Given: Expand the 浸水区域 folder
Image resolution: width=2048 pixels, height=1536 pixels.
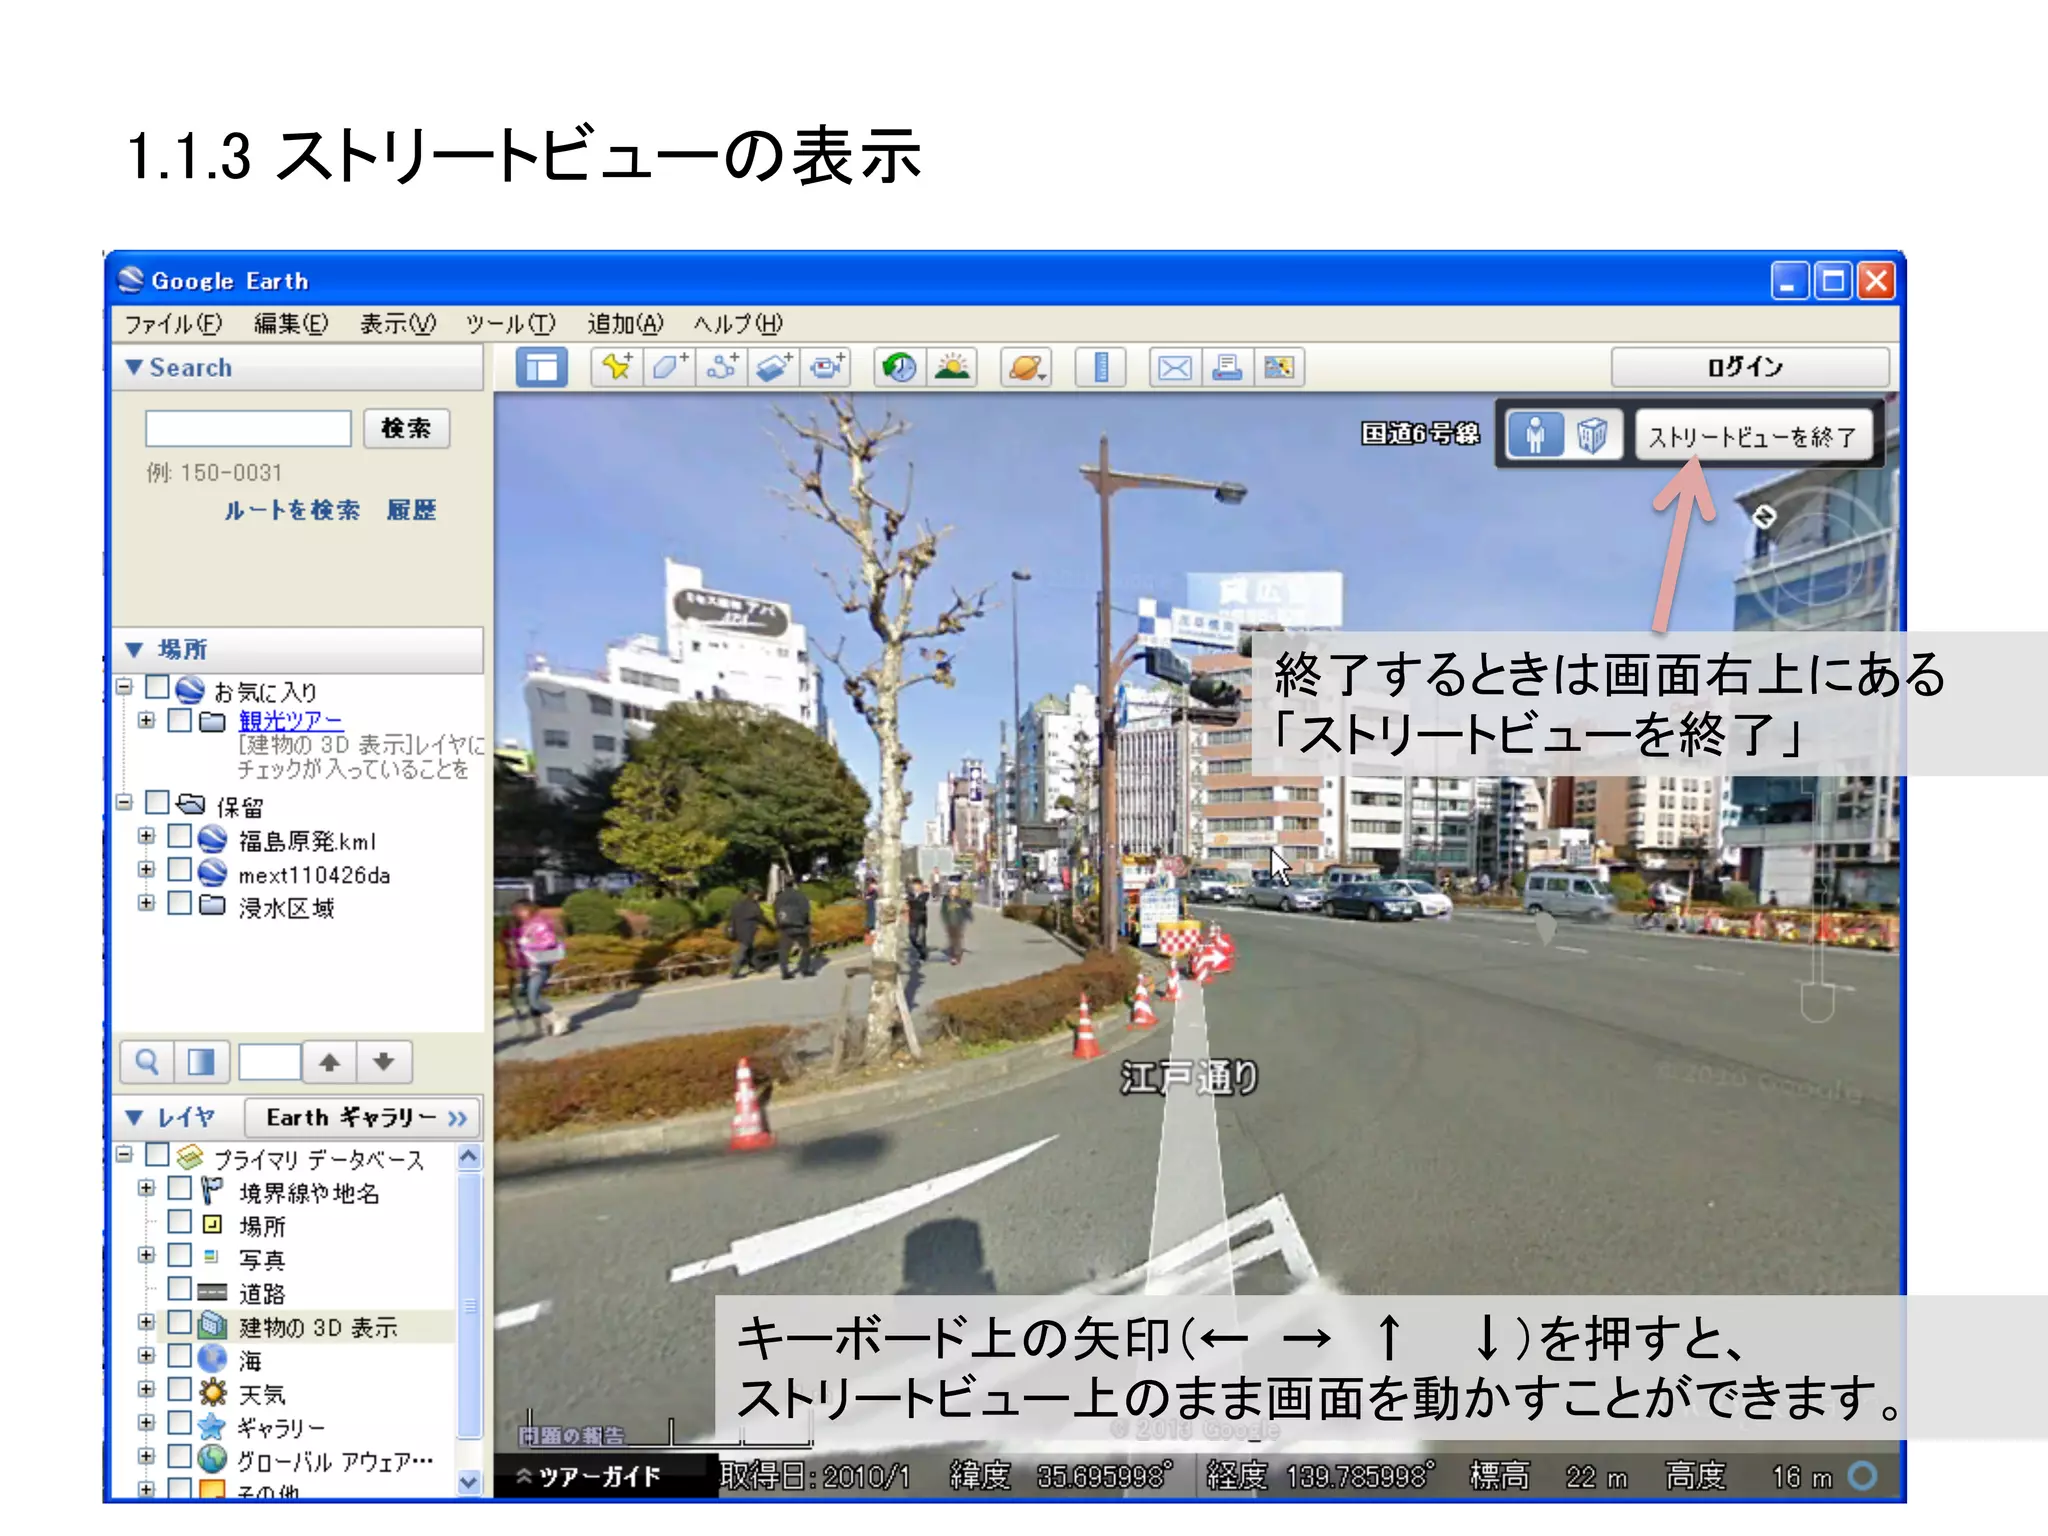Looking at the screenshot, I should point(146,903).
